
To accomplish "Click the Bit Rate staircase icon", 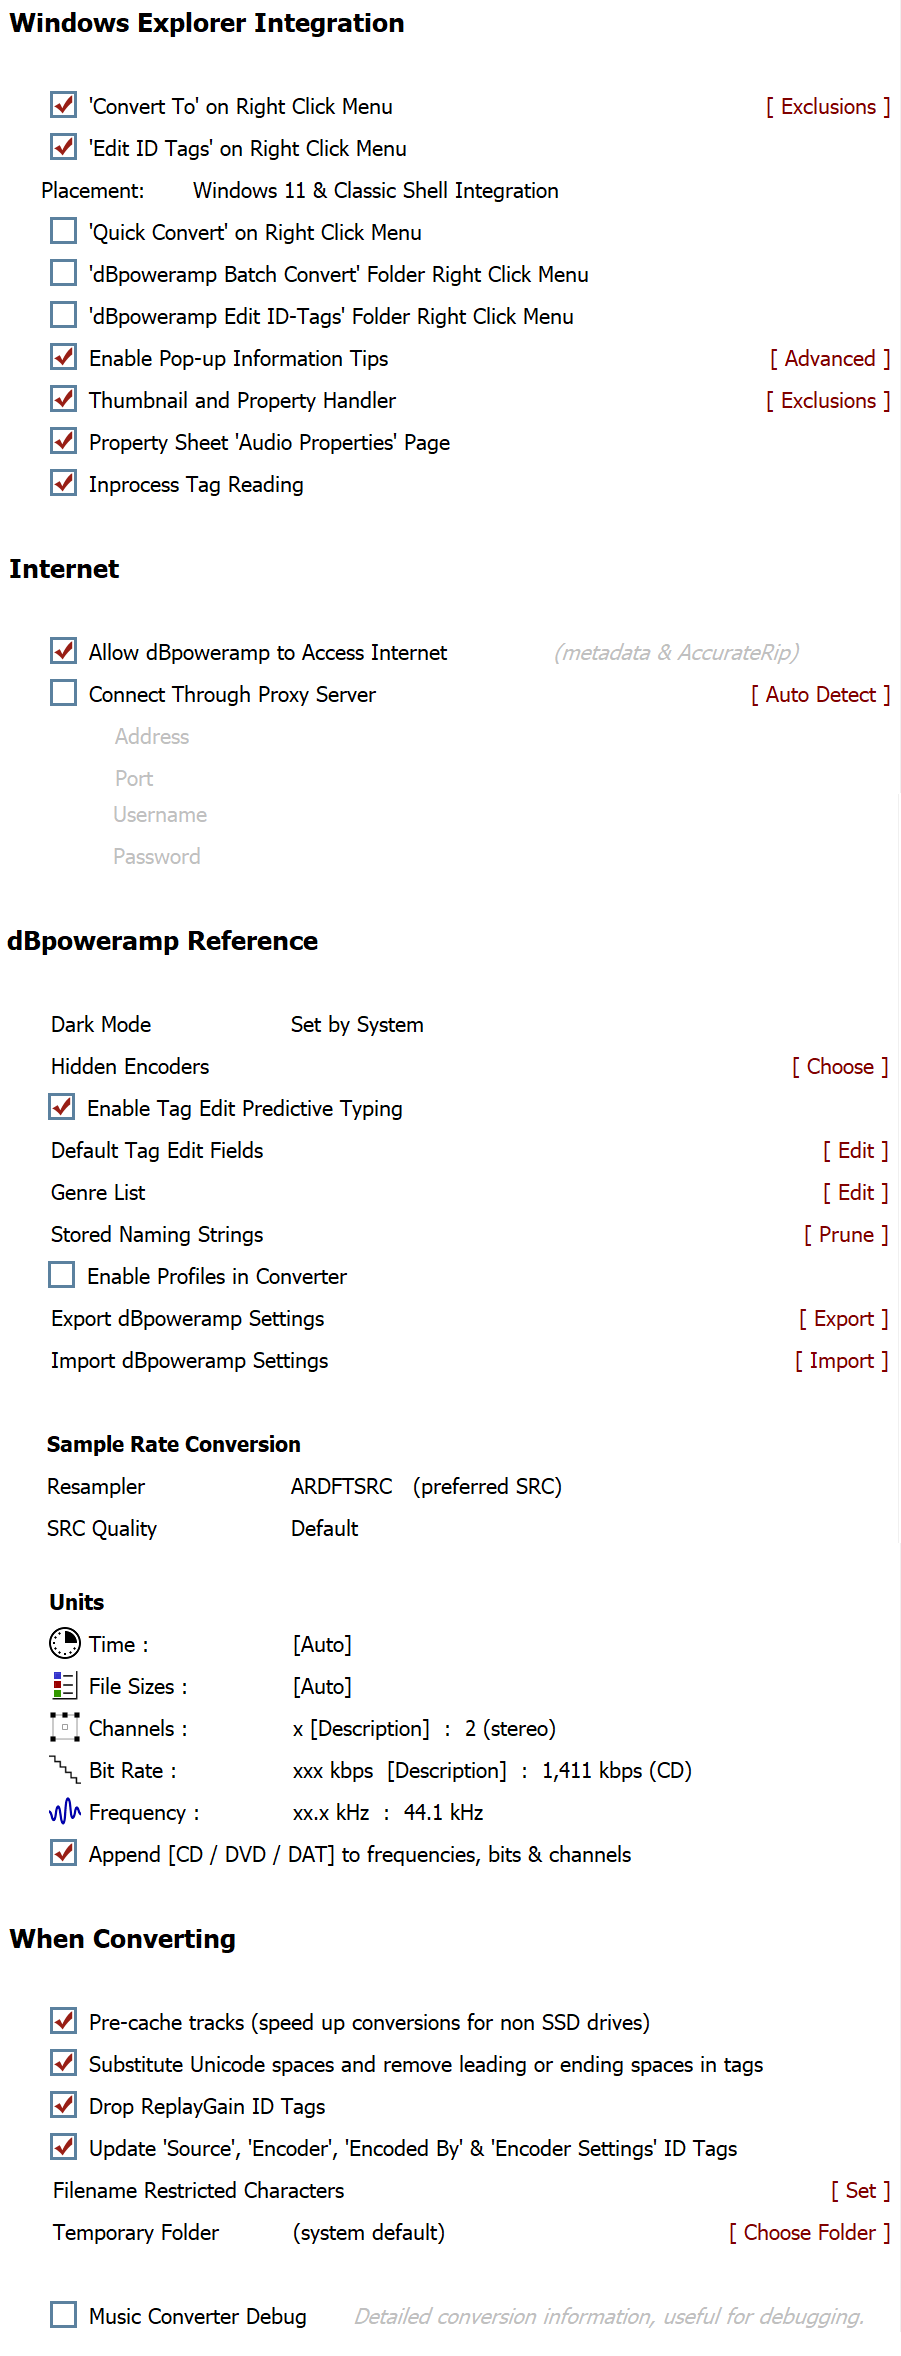I will [64, 1769].
